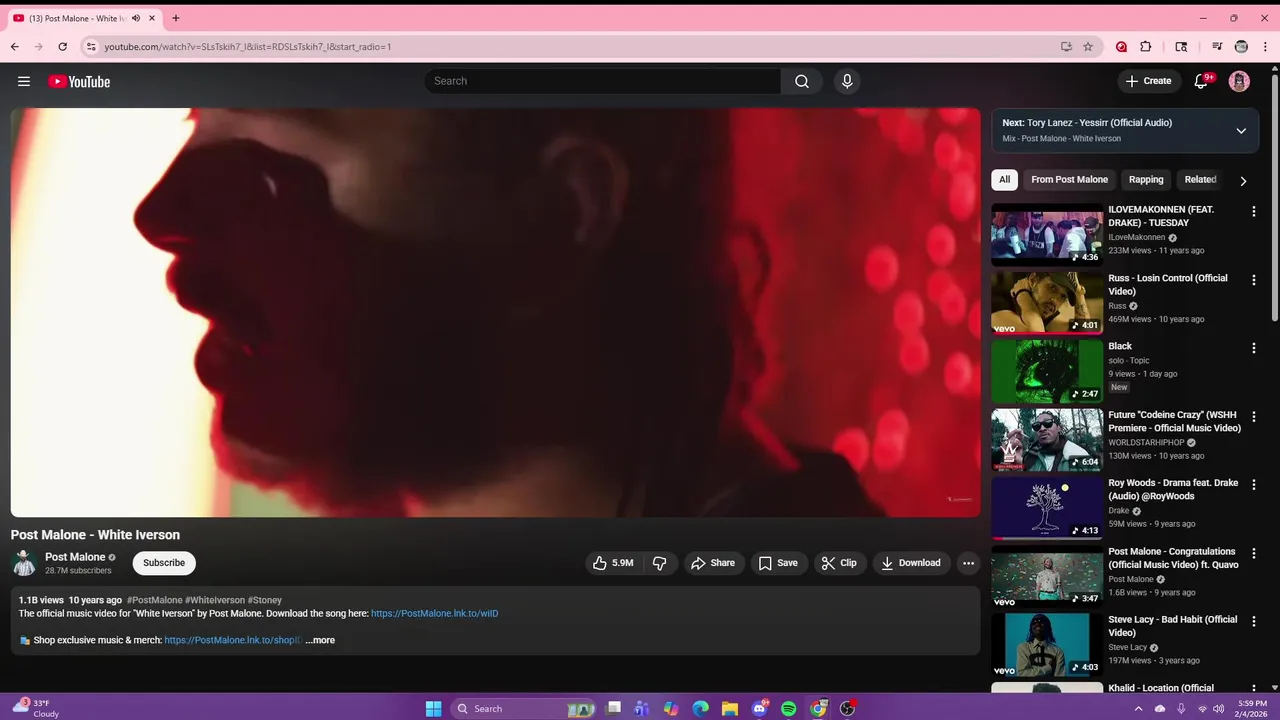The height and width of the screenshot is (720, 1280).
Task: Click the taskbar Search box
Action: [523, 708]
